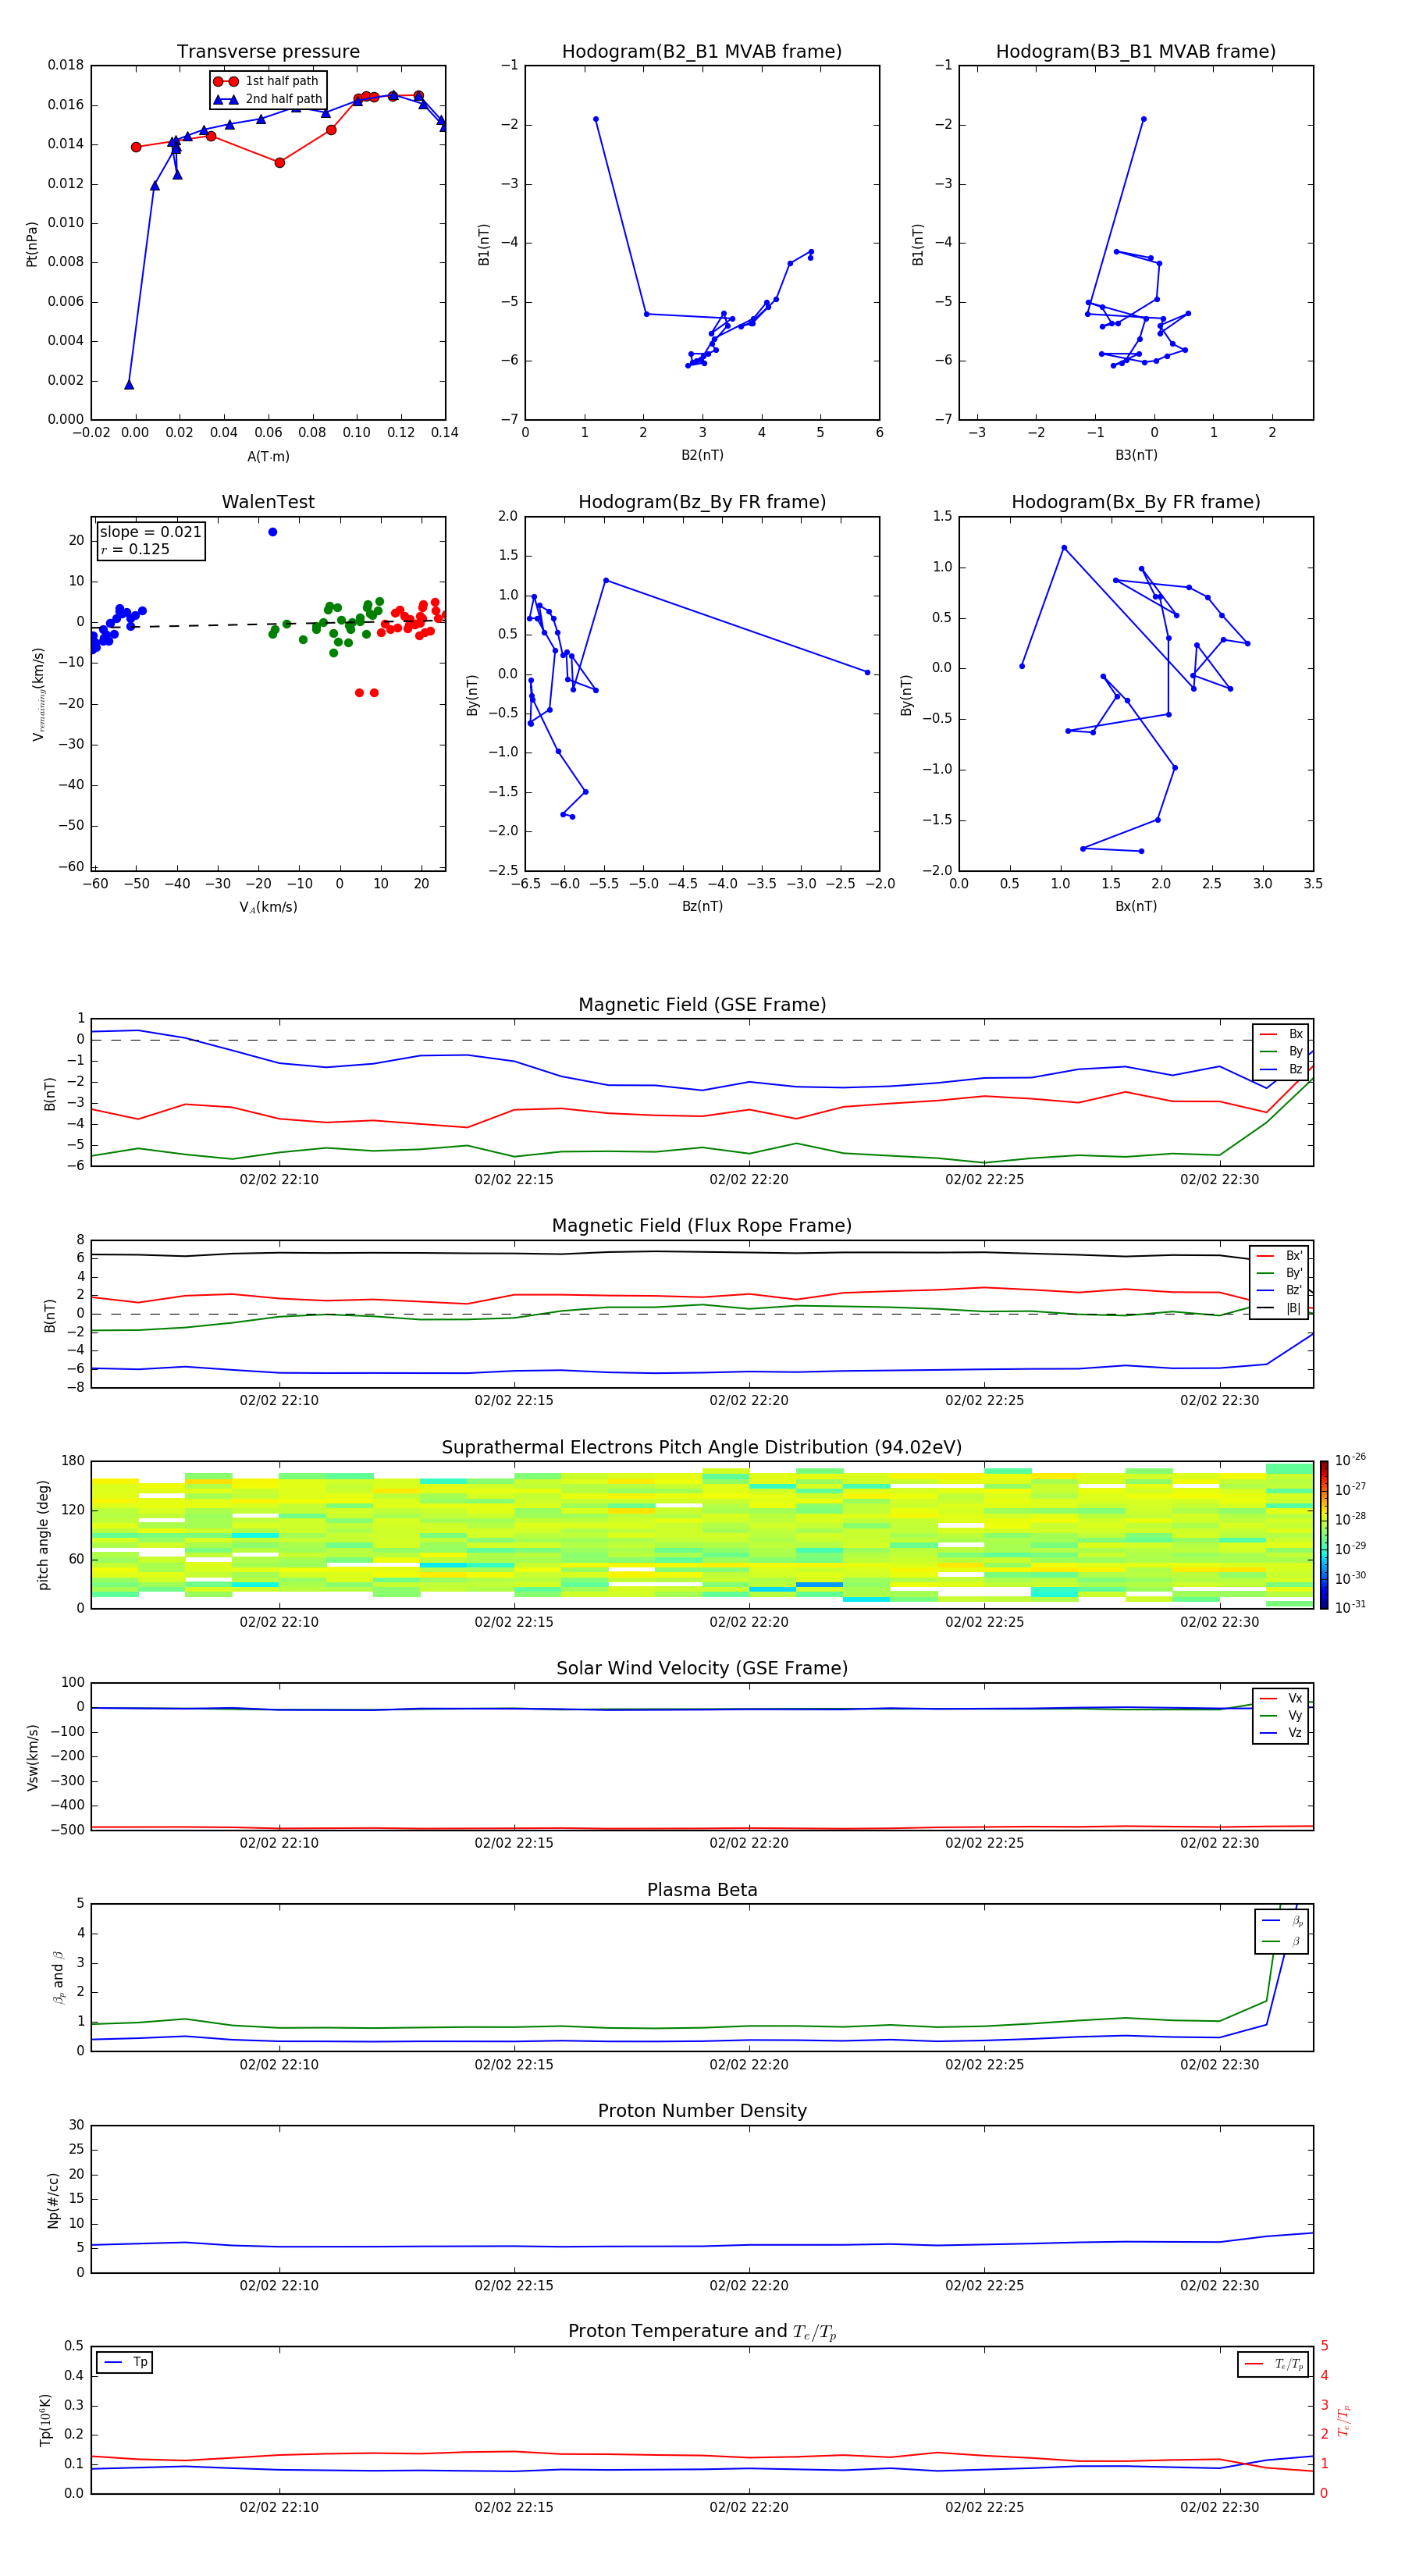1405x2576 pixels.
Task: Click the Suprathermal Electrons Pitch Angle title
Action: [x=702, y=1448]
